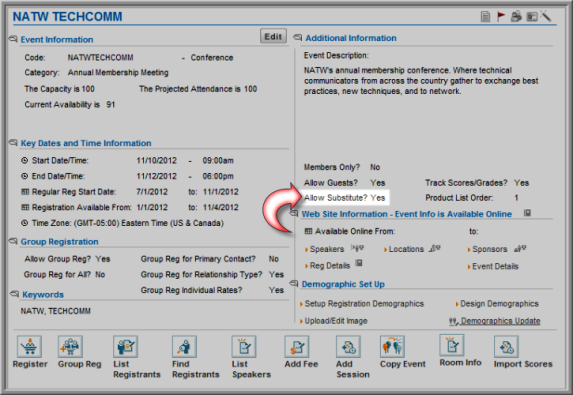Click the icon beside Reg Details
The image size is (573, 395).
359,263
